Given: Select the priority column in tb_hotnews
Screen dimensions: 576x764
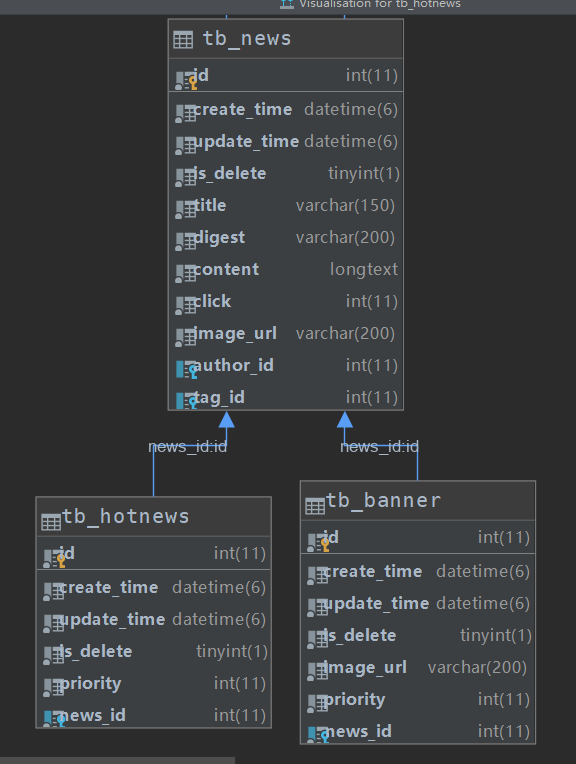Looking at the screenshot, I should tap(154, 684).
